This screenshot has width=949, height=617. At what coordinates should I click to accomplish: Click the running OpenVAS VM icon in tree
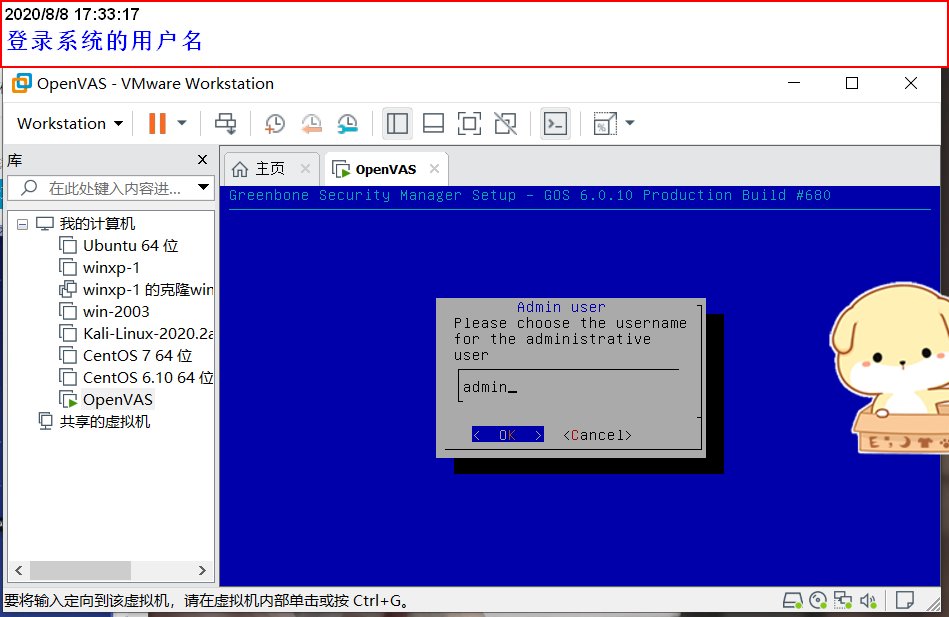(x=68, y=400)
